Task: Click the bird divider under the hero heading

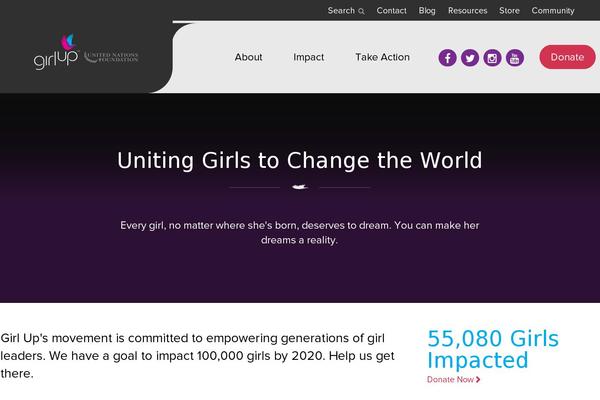Action: tap(299, 187)
